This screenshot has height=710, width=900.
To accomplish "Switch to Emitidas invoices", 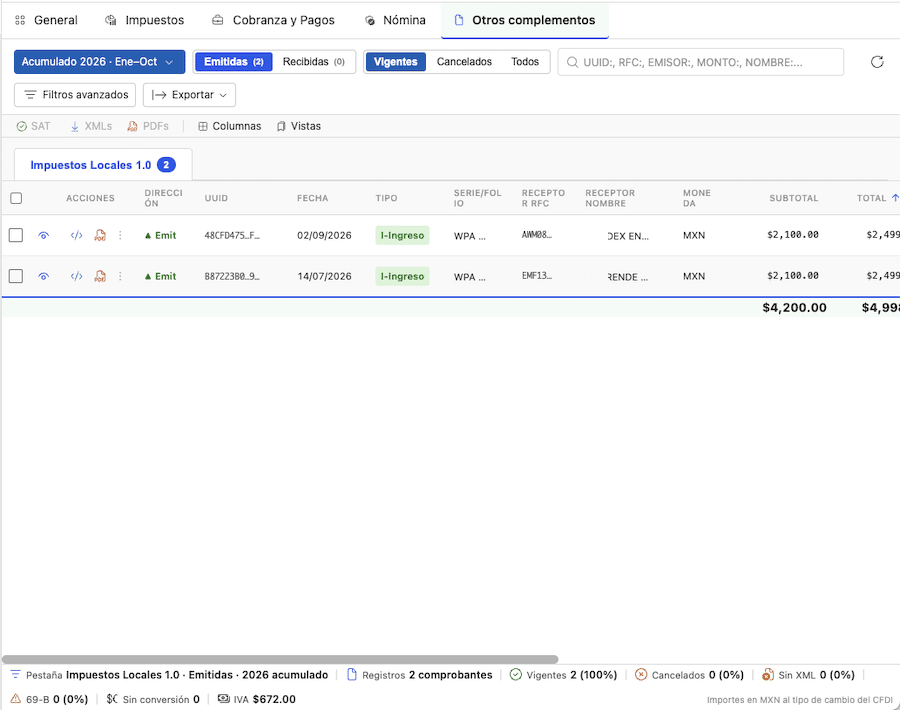I will point(234,62).
